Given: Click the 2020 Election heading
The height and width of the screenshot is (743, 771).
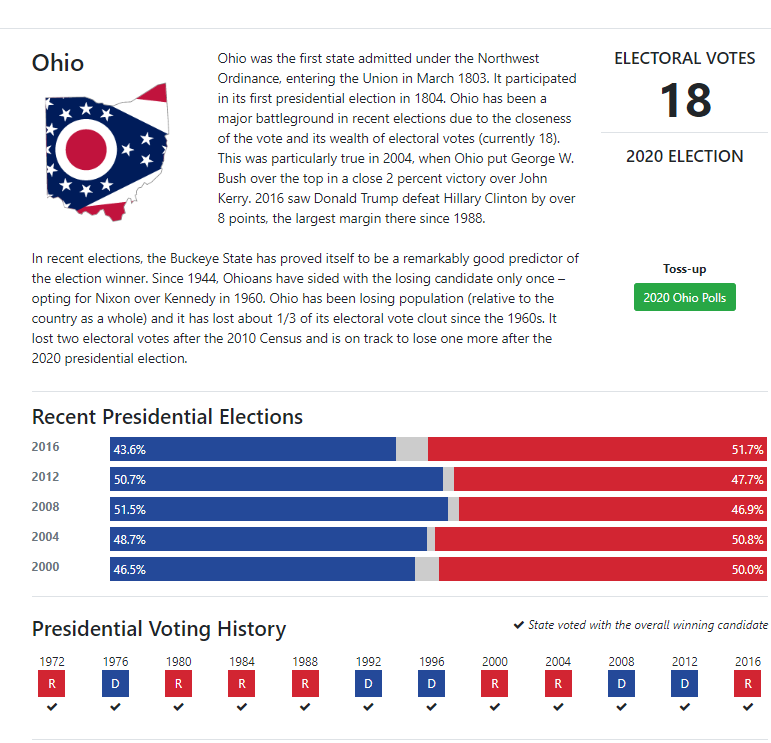Looking at the screenshot, I should coord(685,156).
